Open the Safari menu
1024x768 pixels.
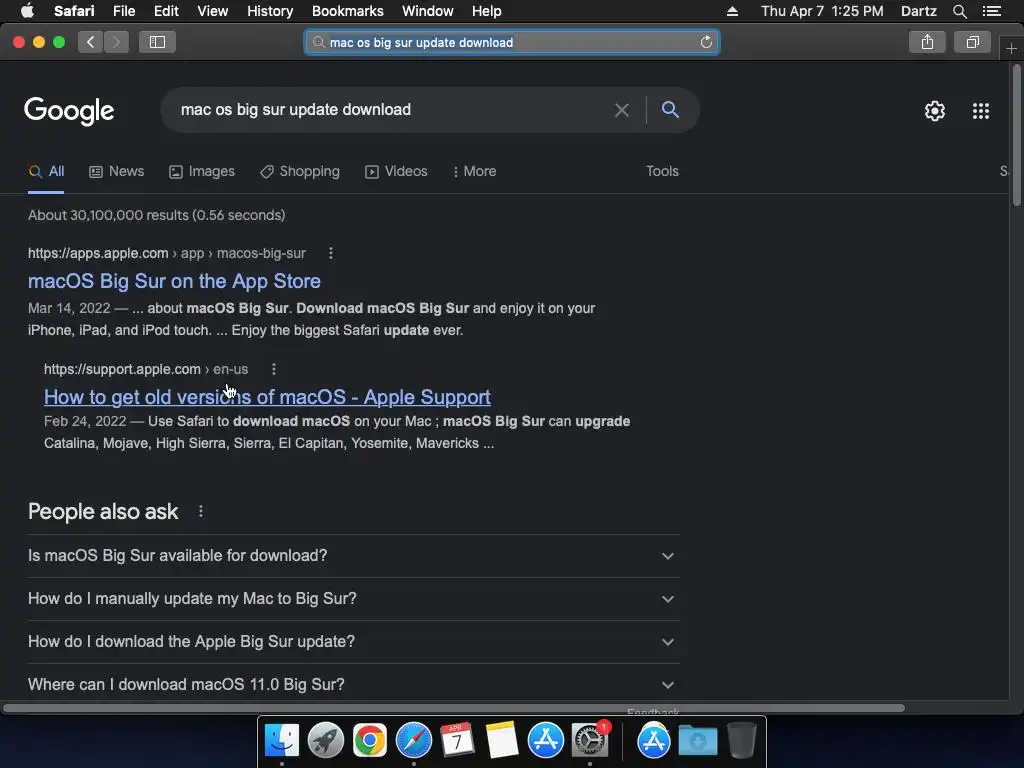click(74, 11)
